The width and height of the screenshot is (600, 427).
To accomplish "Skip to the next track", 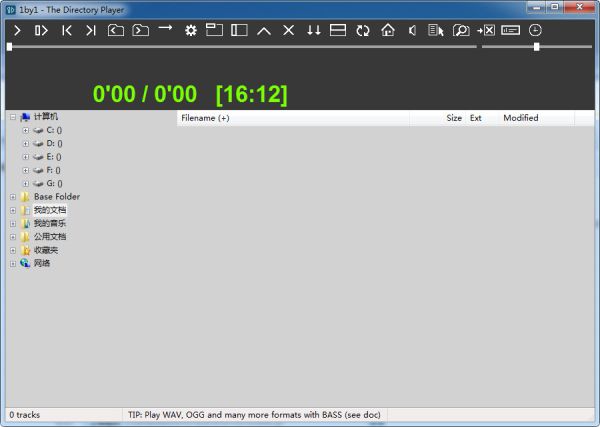I will (x=91, y=30).
